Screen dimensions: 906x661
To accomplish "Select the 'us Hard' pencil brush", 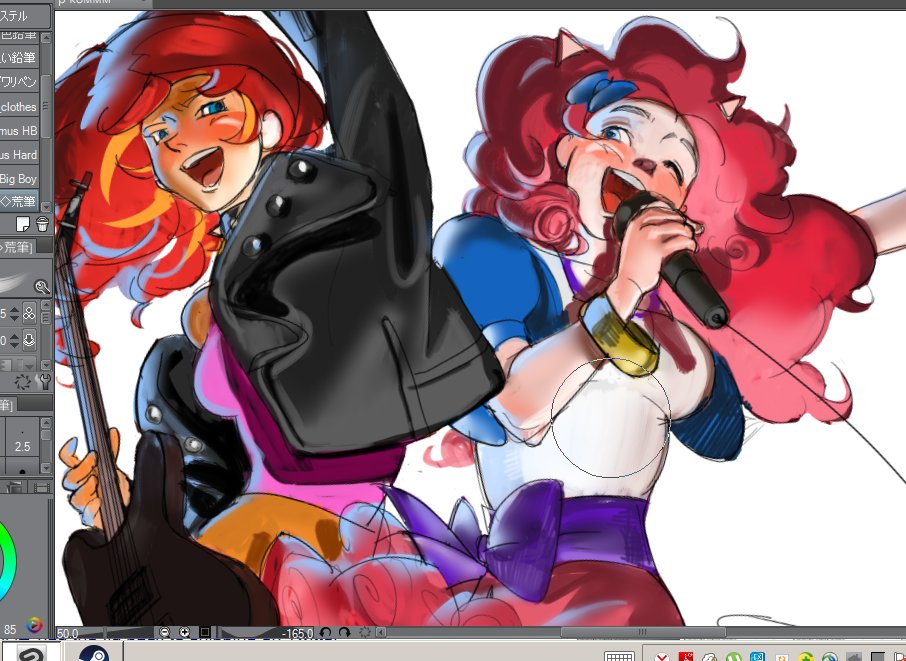I will pyautogui.click(x=18, y=155).
